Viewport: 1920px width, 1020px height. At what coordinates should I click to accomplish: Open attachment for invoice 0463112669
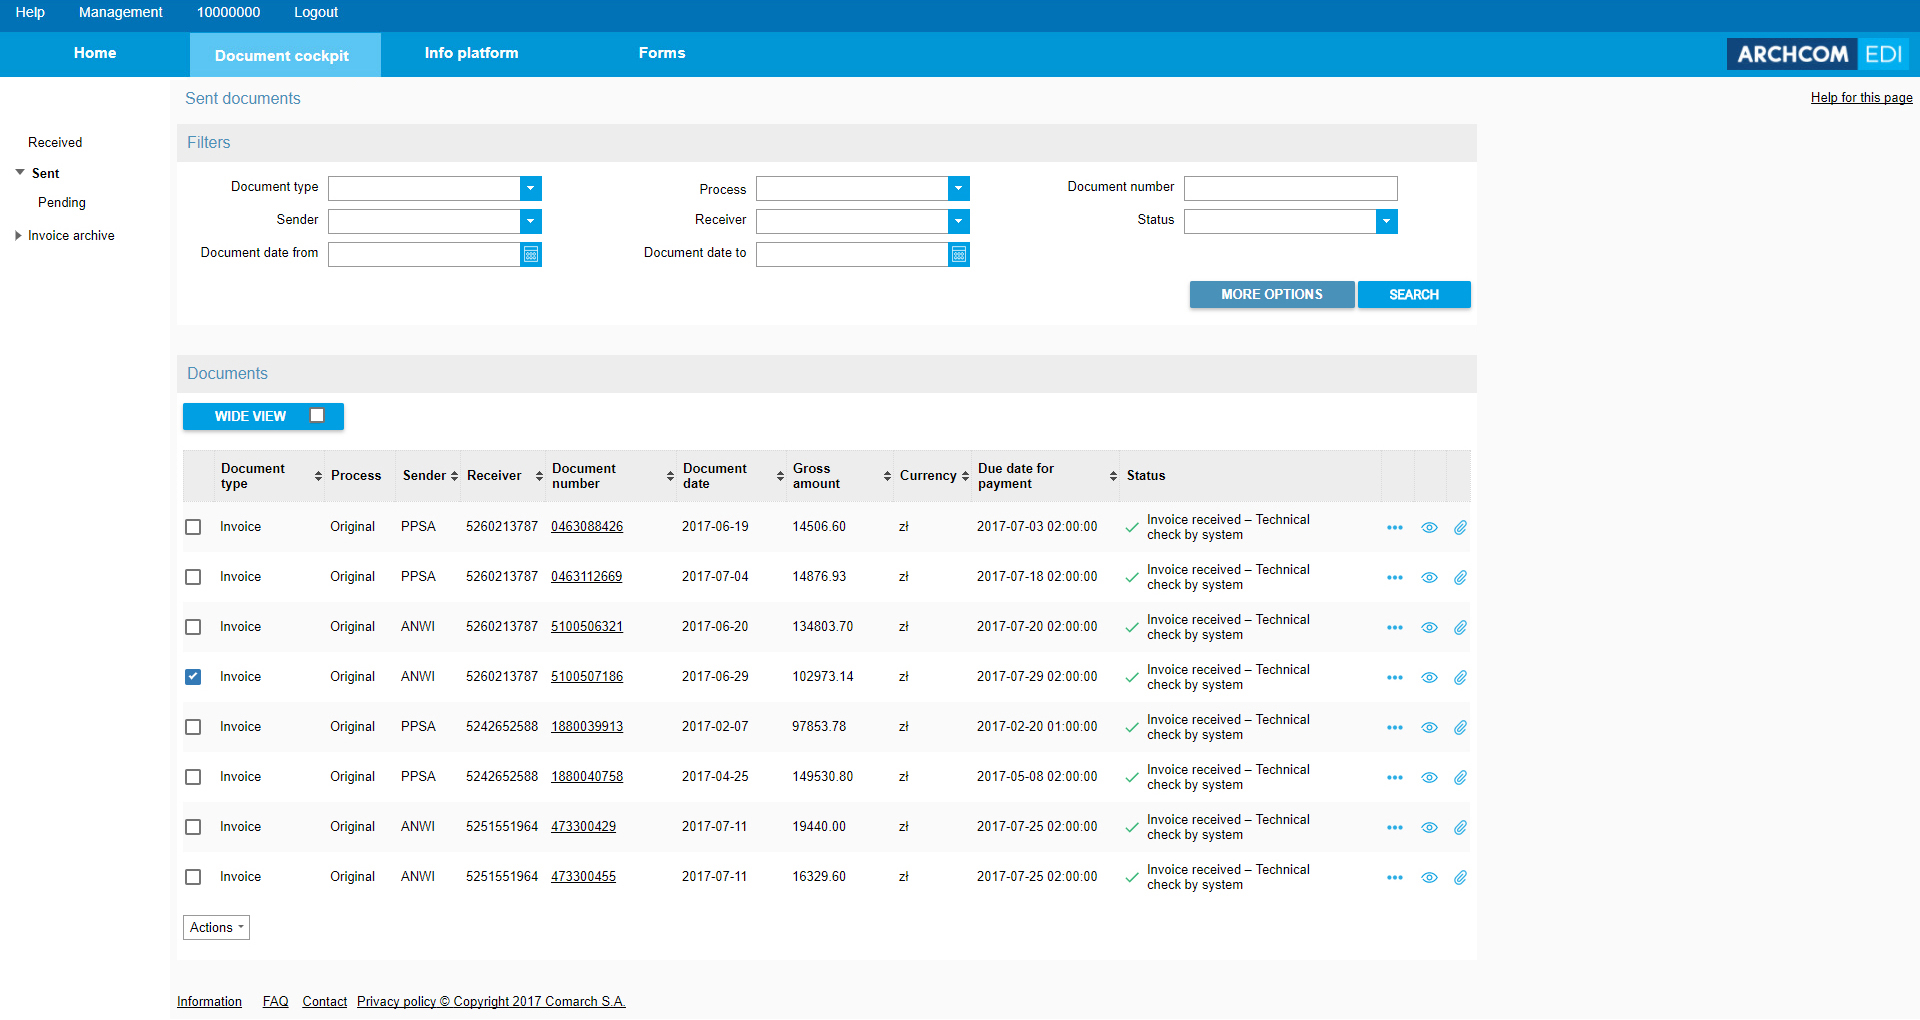(1460, 578)
